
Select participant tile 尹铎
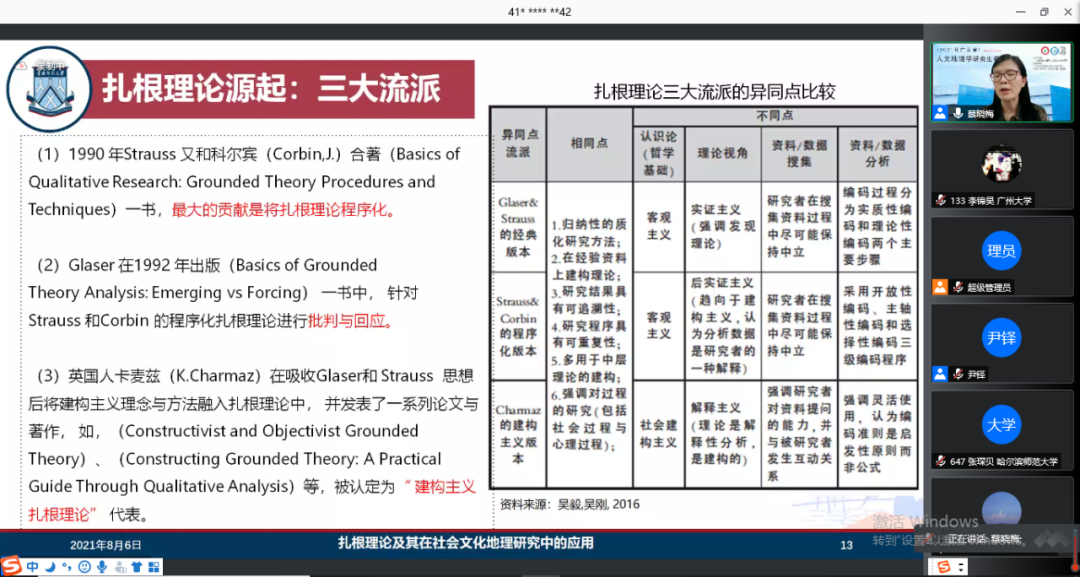(x=1001, y=344)
